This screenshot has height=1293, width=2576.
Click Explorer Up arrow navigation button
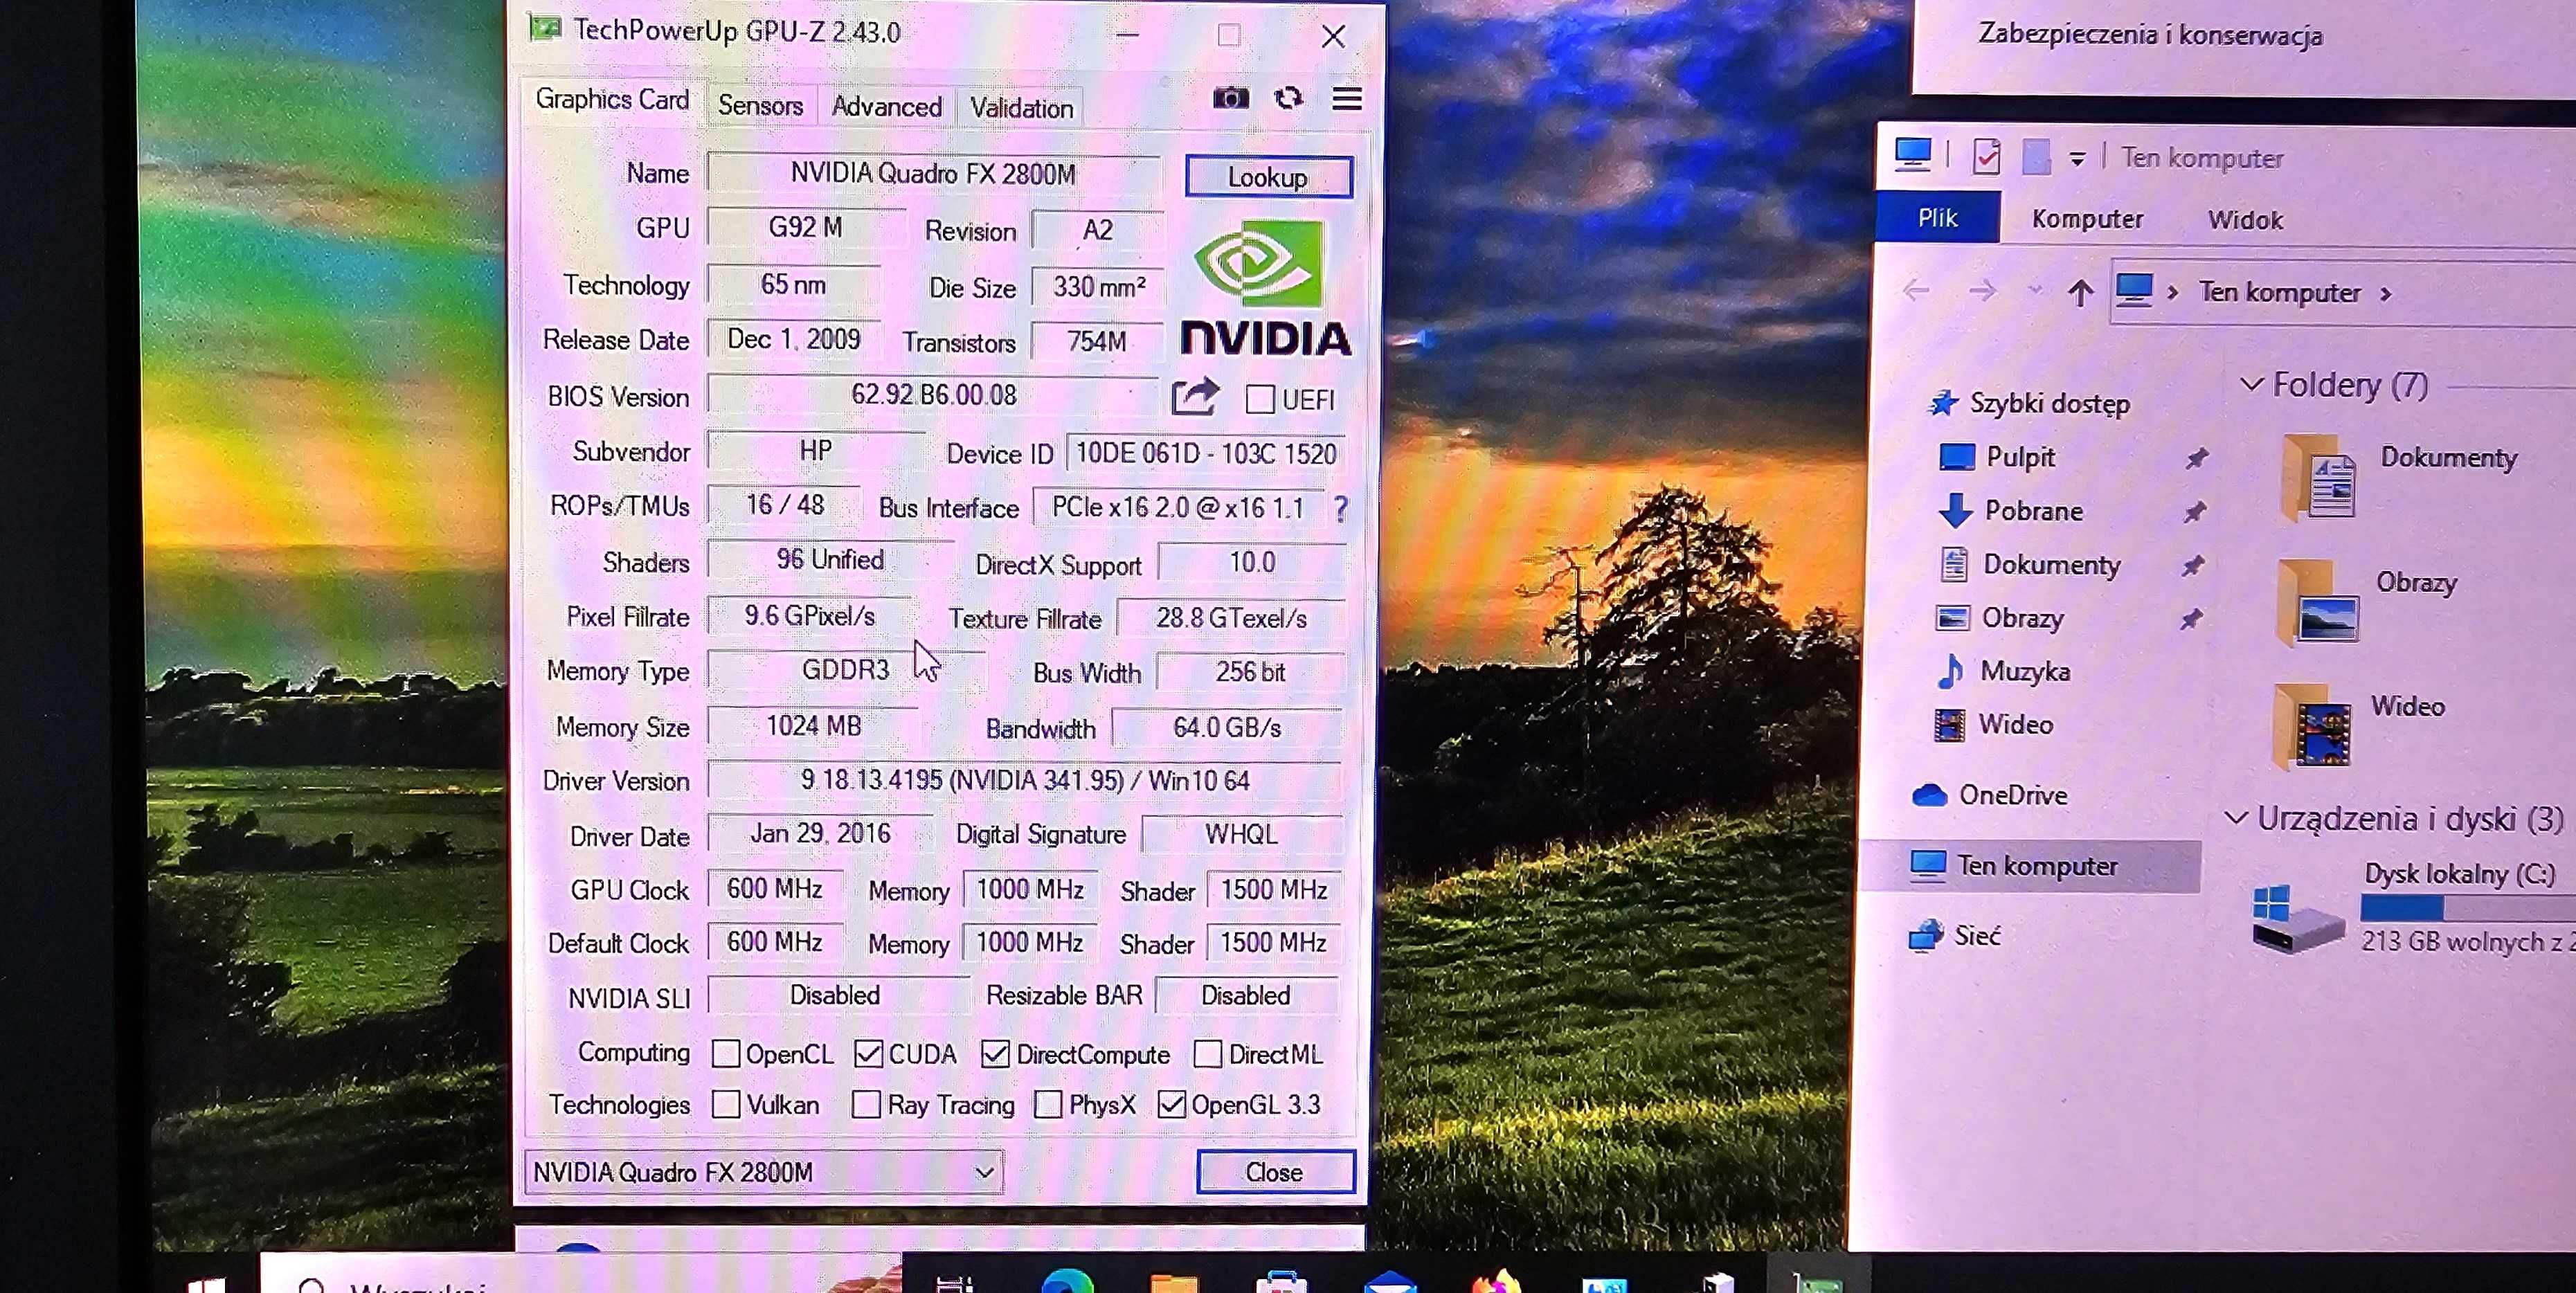(2080, 292)
